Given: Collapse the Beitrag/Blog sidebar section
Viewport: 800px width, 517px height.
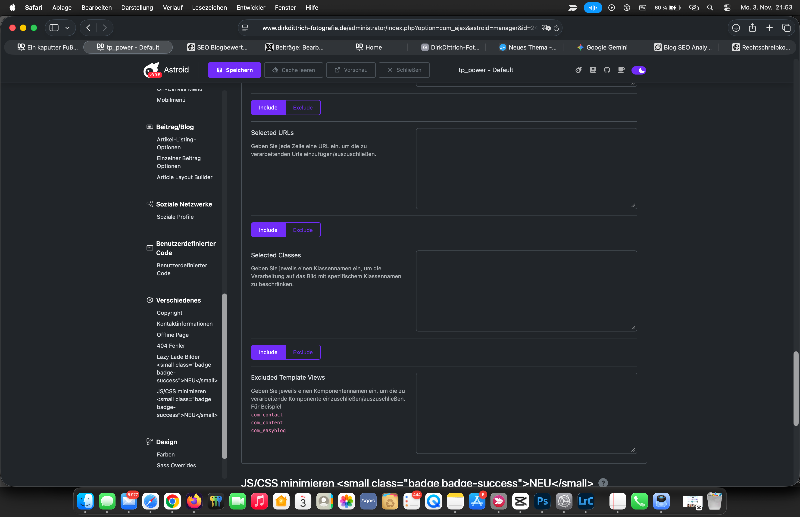Looking at the screenshot, I should coord(174,127).
